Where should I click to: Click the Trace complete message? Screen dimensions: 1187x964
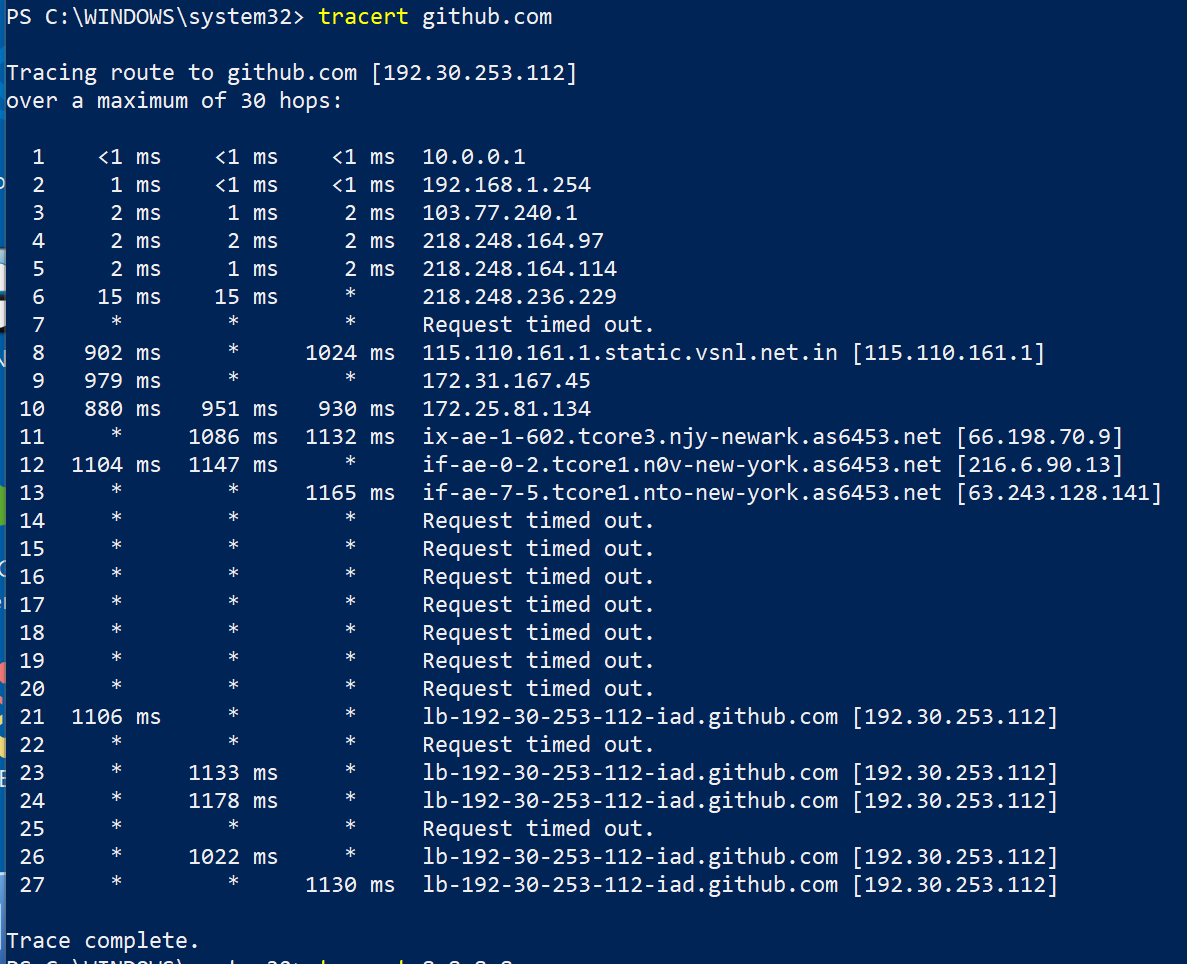103,941
